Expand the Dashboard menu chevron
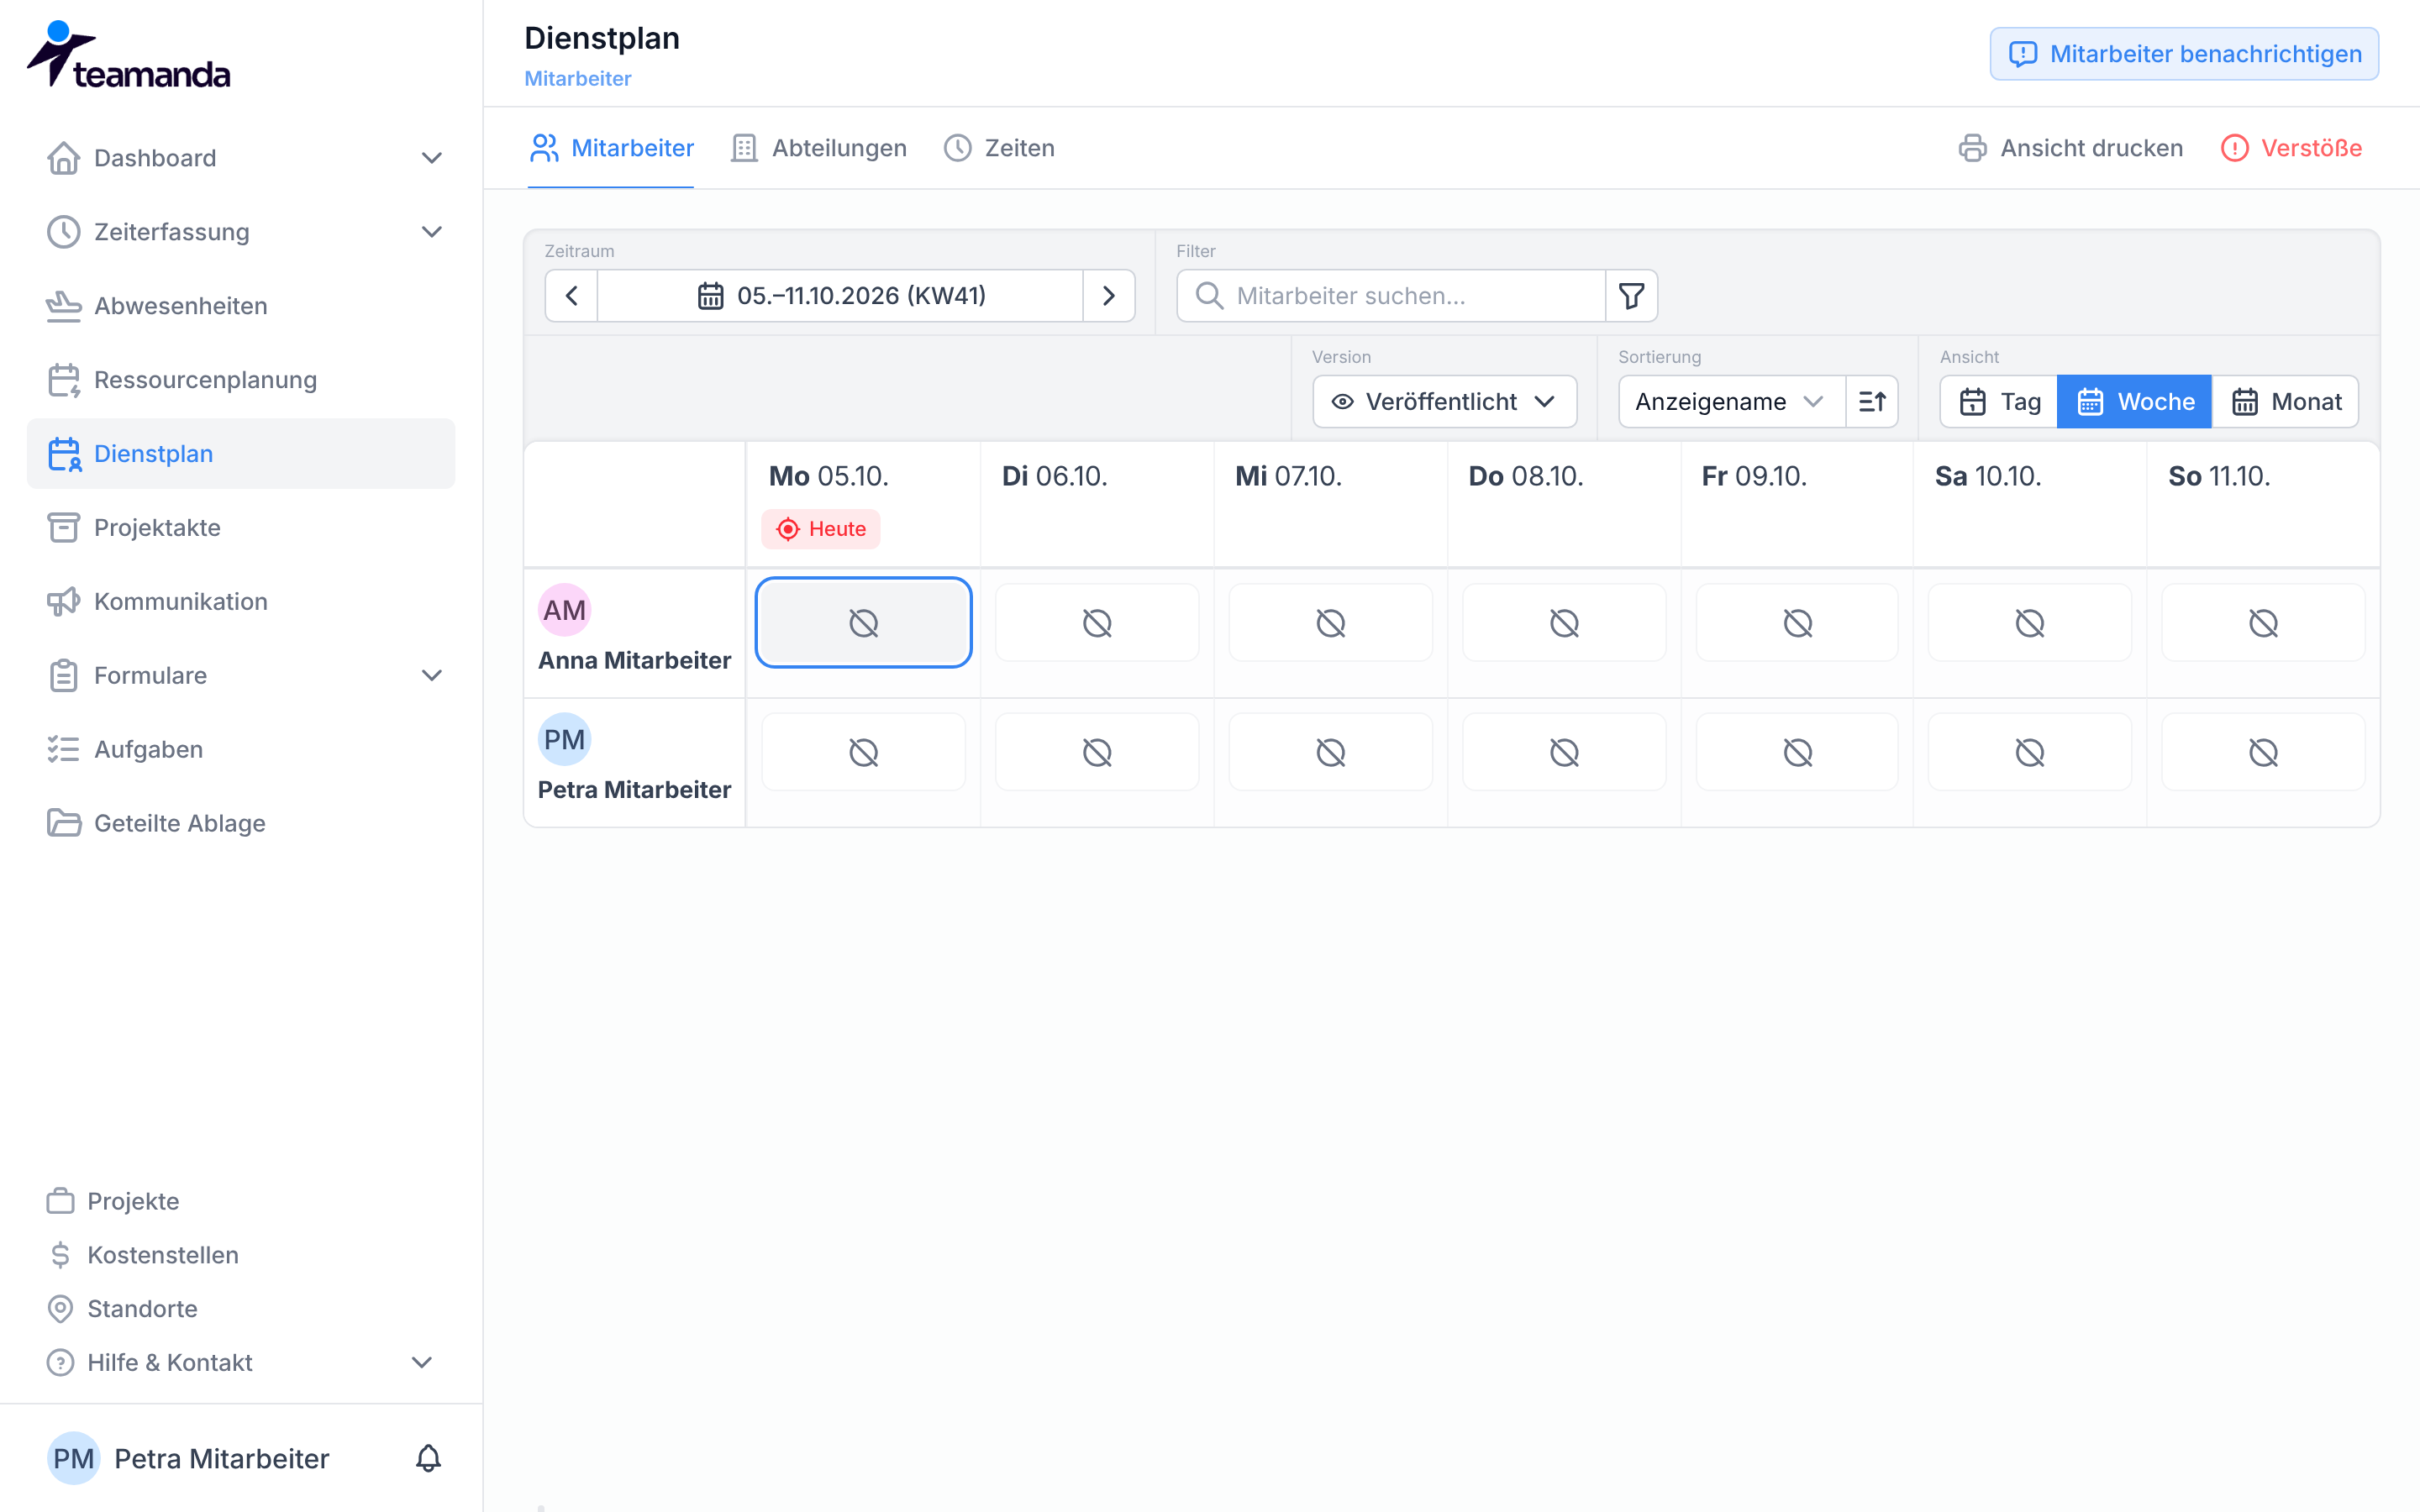The width and height of the screenshot is (2420, 1512). (431, 158)
